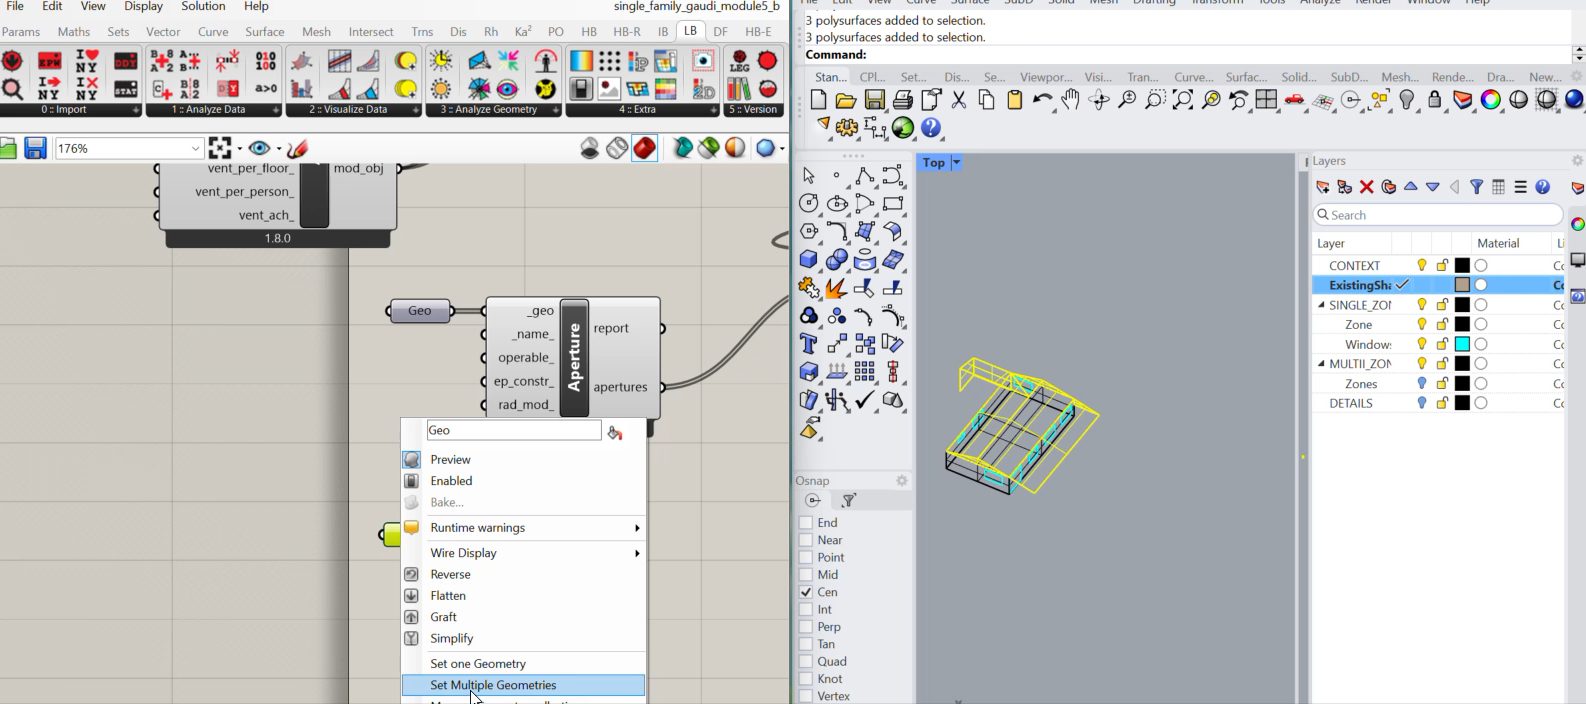
Task: Enable the Quad object snap
Action: pyautogui.click(x=806, y=662)
